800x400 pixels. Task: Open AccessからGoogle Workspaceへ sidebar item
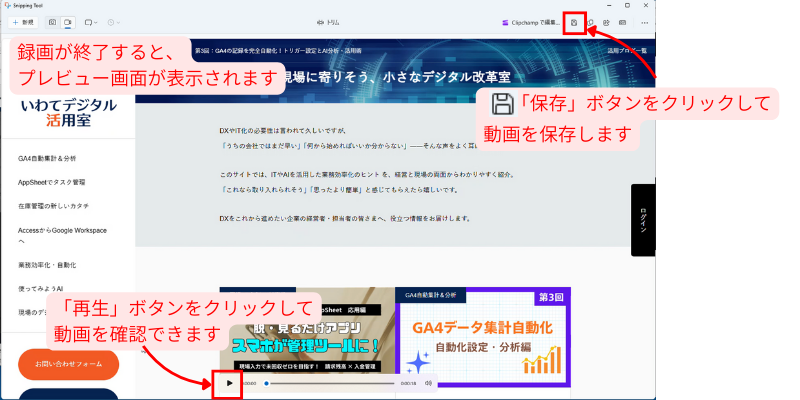point(62,235)
